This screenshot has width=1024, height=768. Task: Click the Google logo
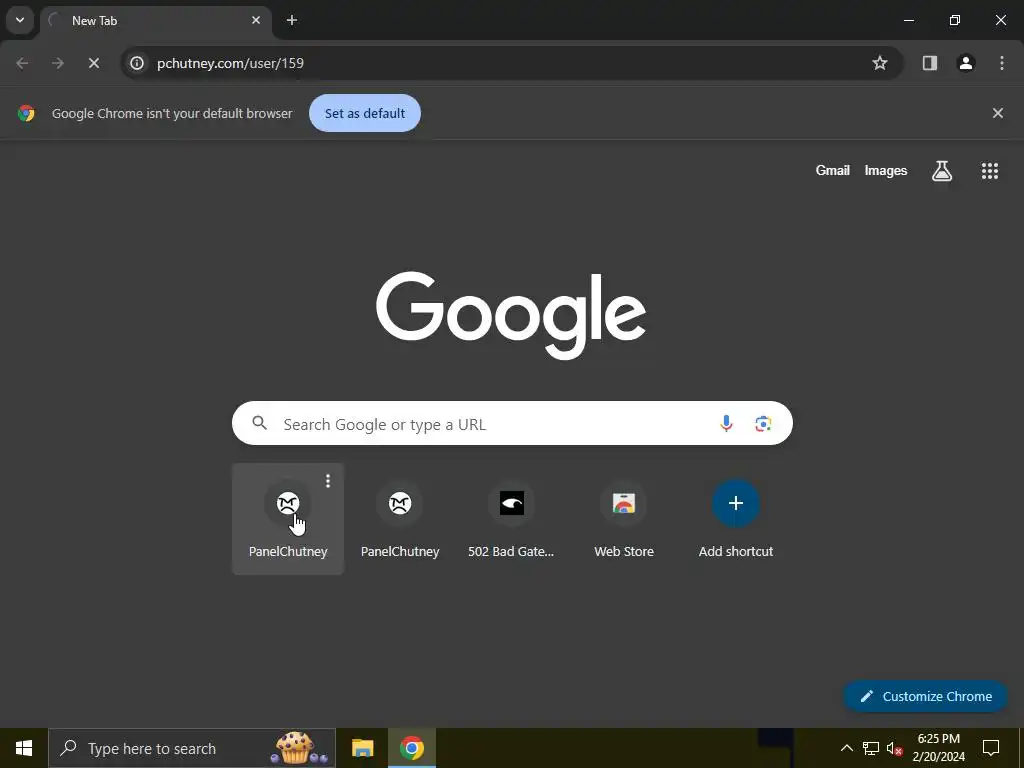511,315
